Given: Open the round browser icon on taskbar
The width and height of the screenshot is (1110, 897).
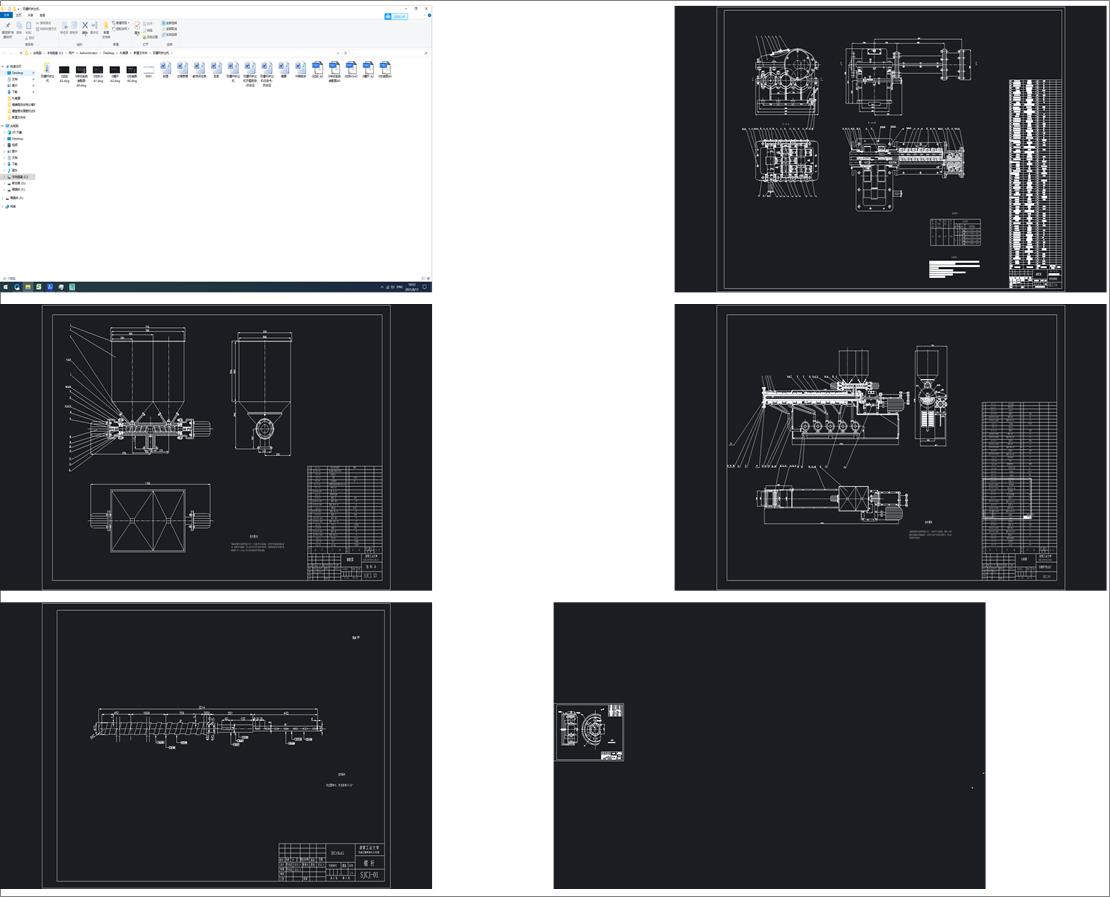Looking at the screenshot, I should tap(17, 287).
